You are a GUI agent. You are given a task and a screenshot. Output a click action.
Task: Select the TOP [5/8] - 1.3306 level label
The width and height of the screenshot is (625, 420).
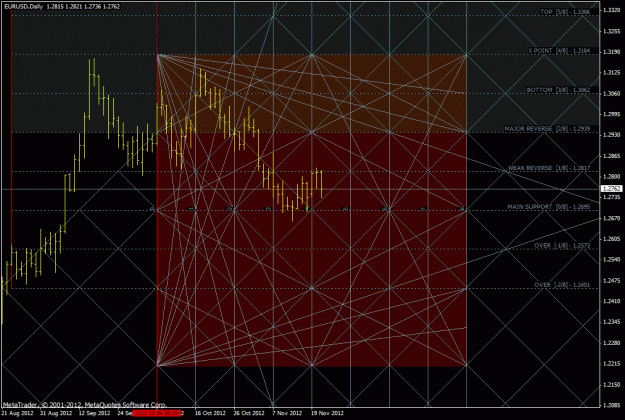pos(565,12)
